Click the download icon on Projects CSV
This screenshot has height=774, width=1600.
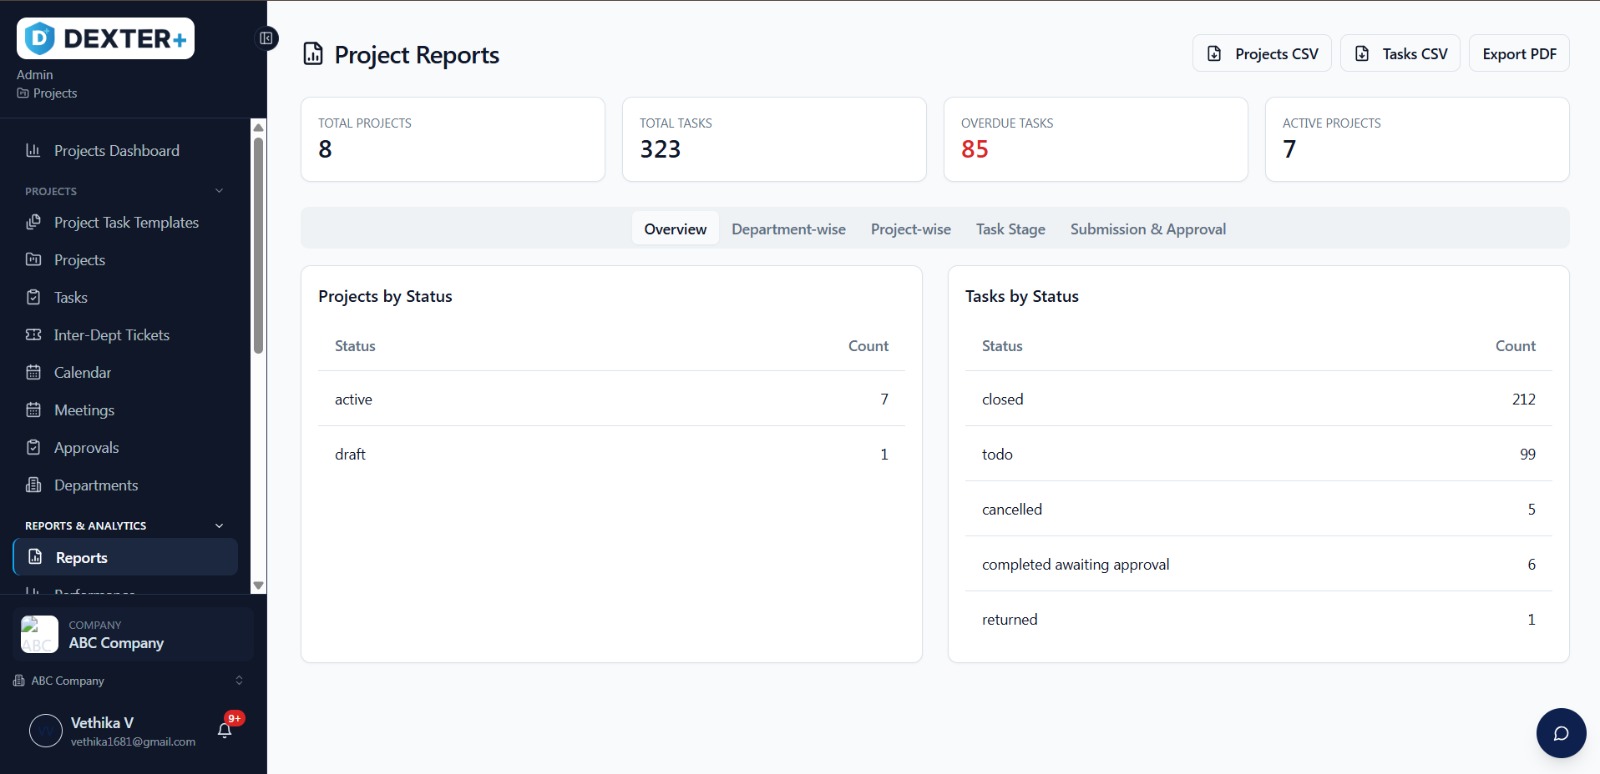coord(1214,54)
